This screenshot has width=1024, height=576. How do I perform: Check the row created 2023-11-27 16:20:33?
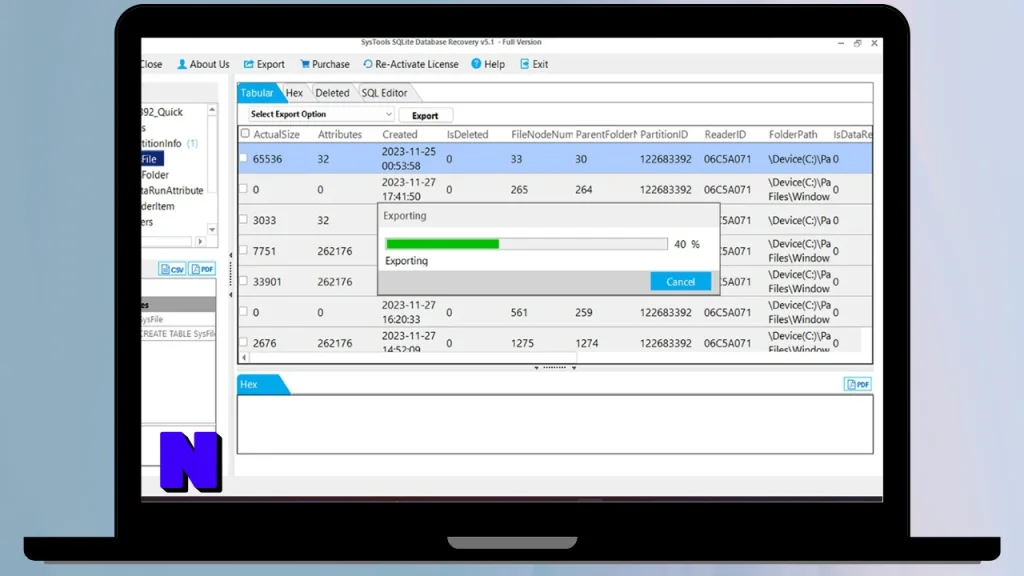click(x=244, y=312)
